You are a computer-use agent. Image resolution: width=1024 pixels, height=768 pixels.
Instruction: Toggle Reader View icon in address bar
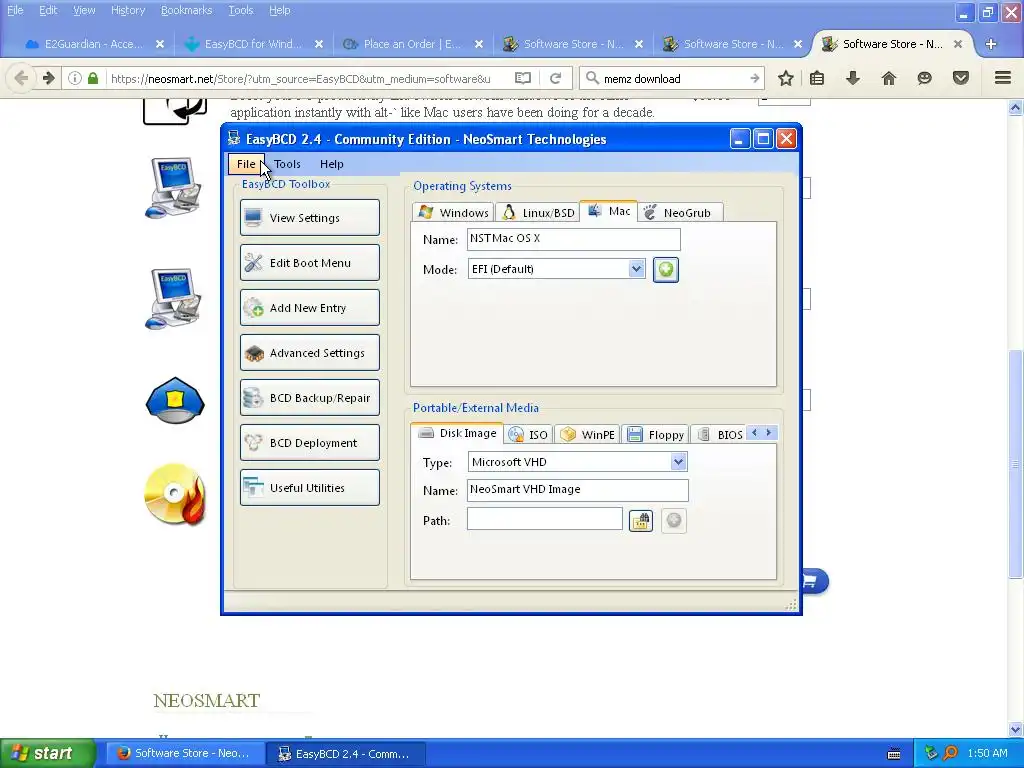(x=522, y=78)
